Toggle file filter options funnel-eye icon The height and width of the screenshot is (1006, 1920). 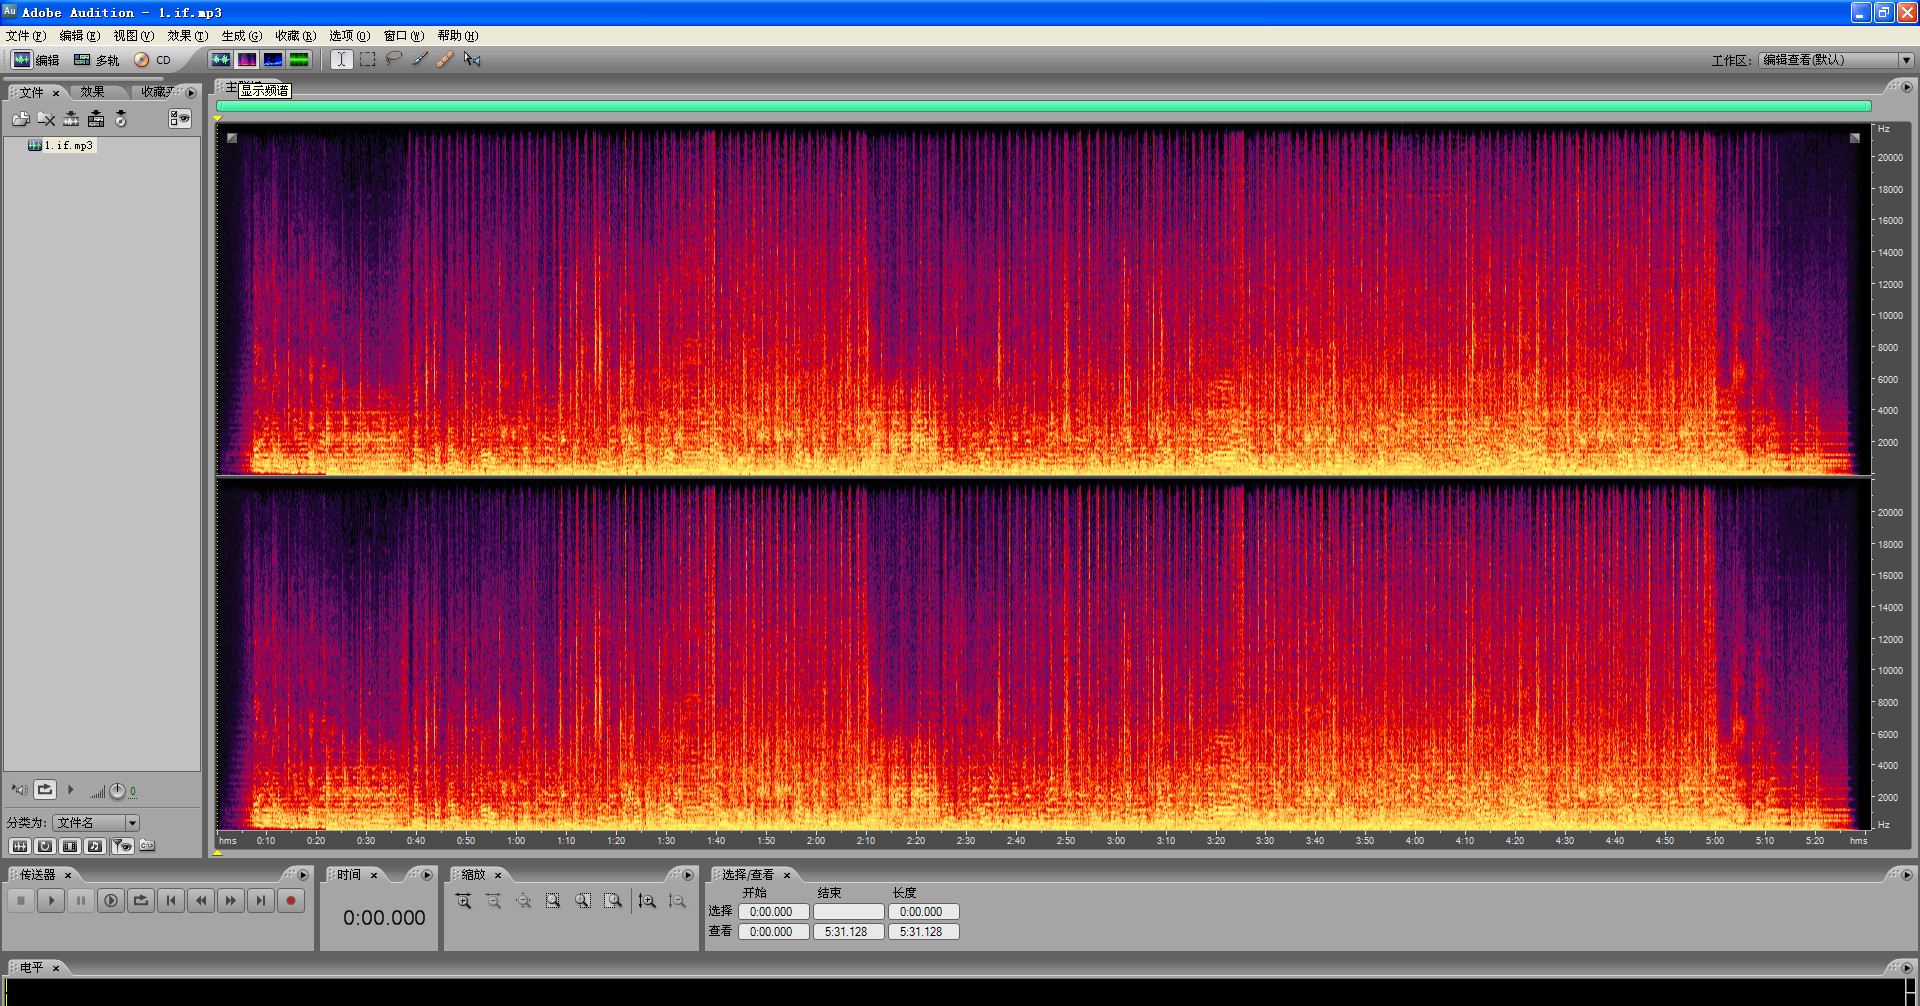pyautogui.click(x=122, y=846)
